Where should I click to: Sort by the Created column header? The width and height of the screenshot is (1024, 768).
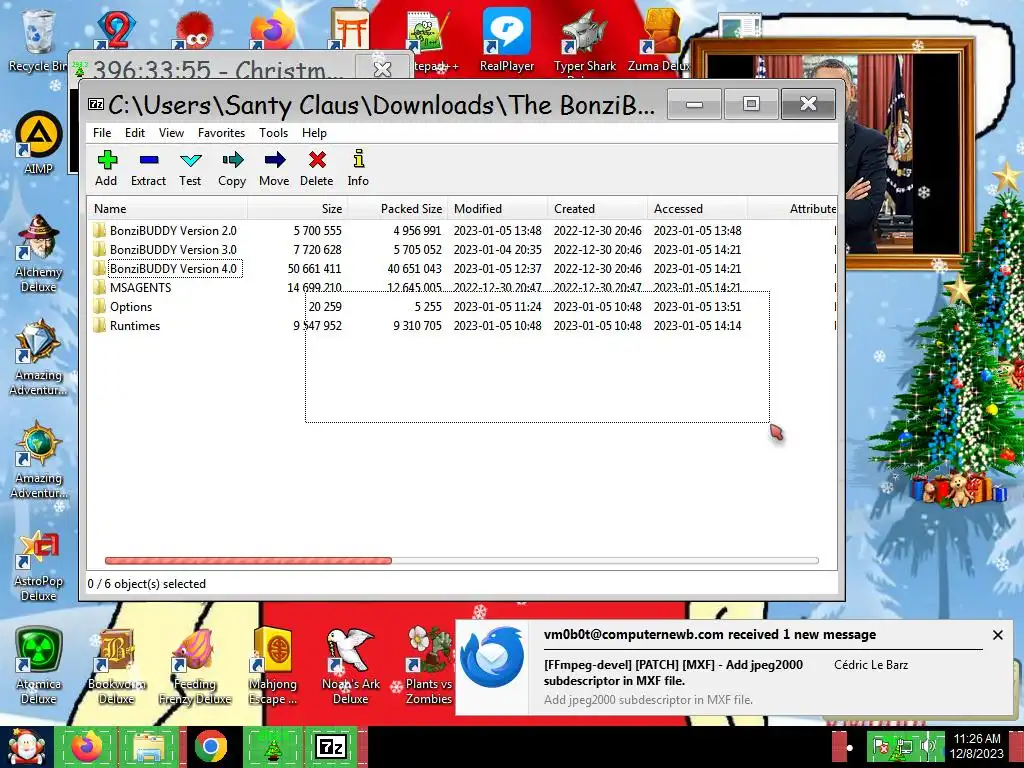(597, 209)
